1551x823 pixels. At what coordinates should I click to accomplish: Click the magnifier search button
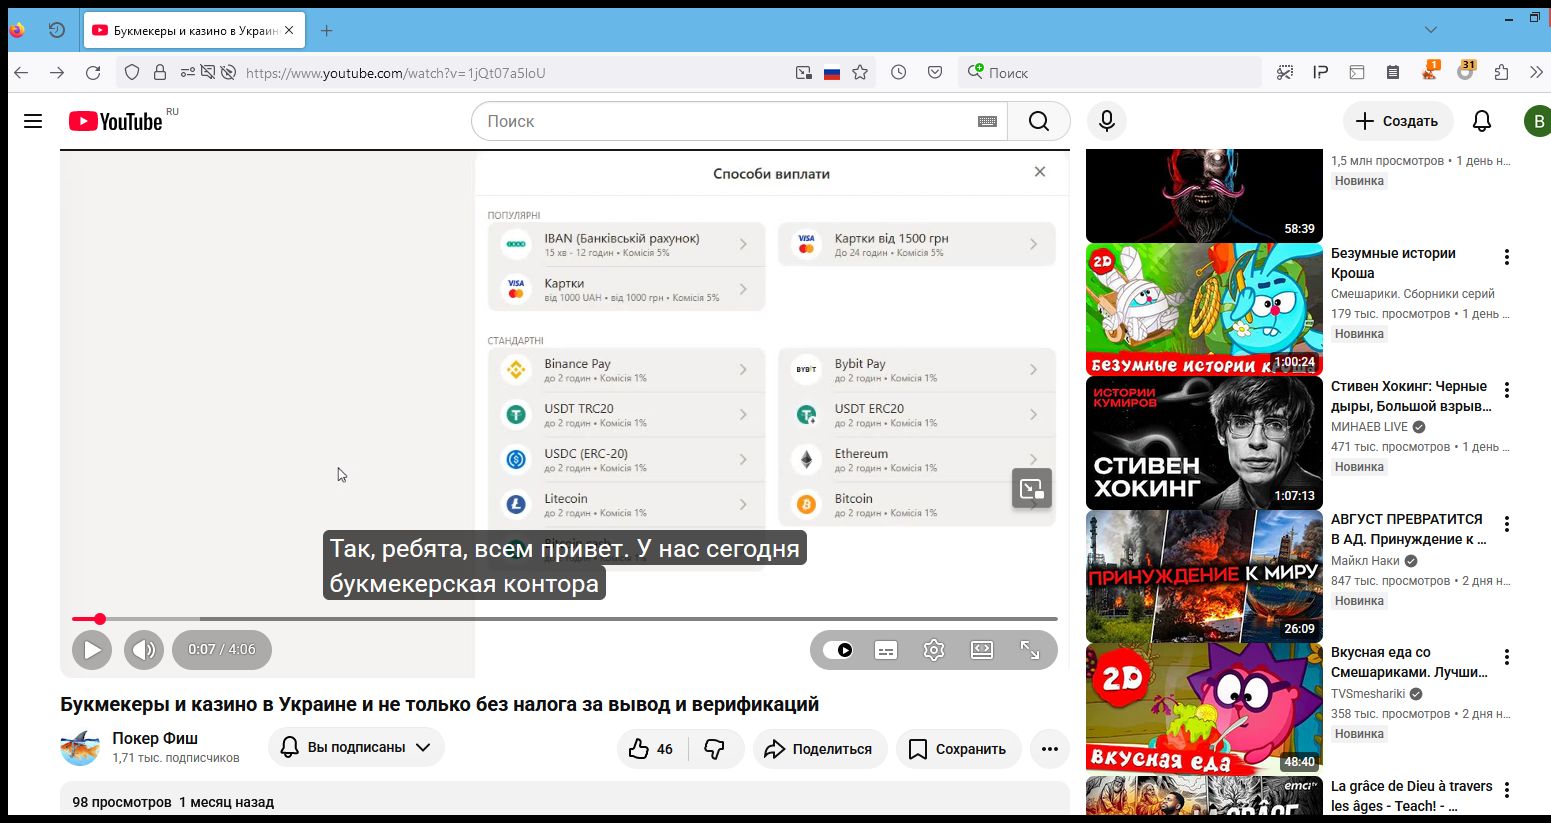point(1039,121)
